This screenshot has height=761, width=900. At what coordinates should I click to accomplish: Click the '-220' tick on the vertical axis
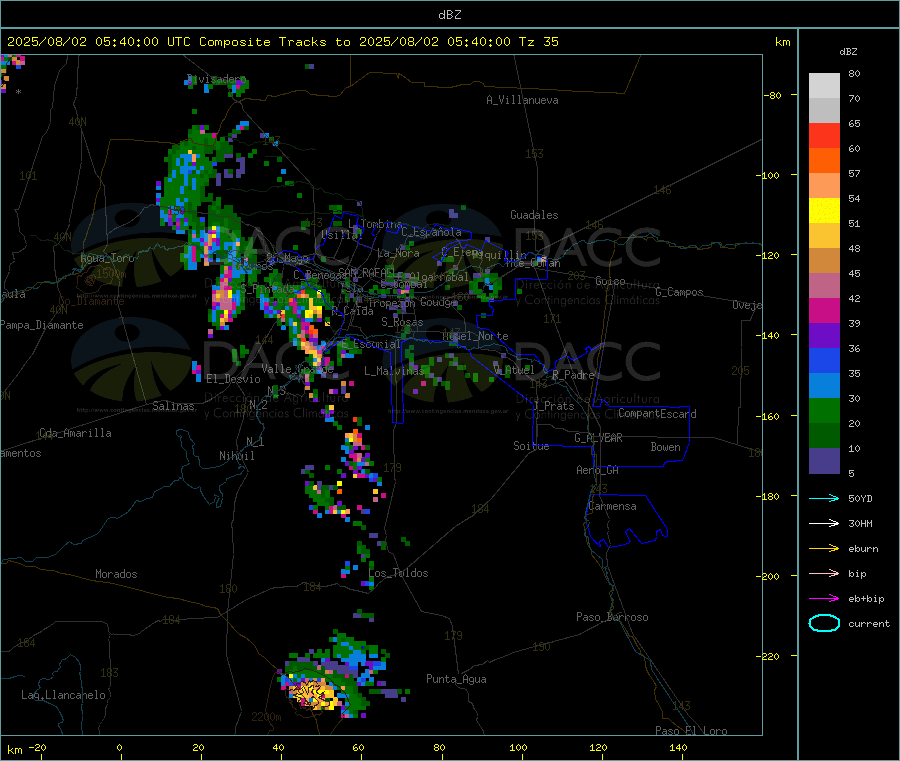coord(770,656)
